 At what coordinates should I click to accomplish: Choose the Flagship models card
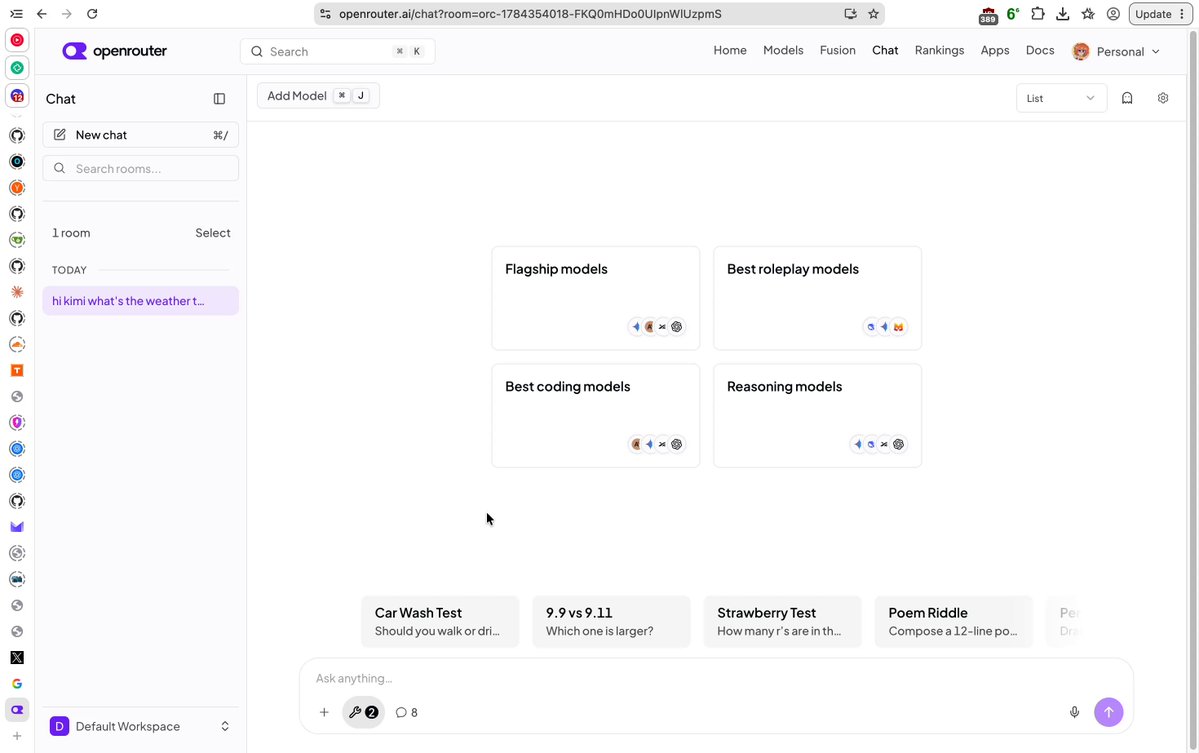point(596,298)
